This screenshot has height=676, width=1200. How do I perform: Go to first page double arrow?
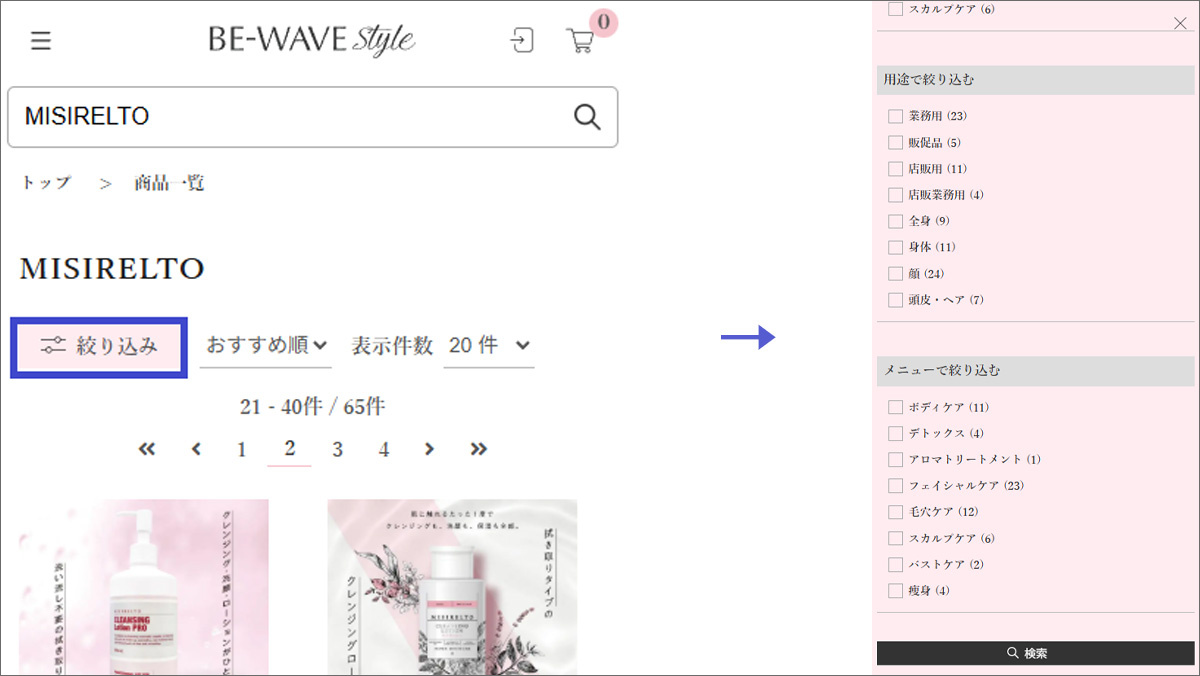tap(147, 449)
